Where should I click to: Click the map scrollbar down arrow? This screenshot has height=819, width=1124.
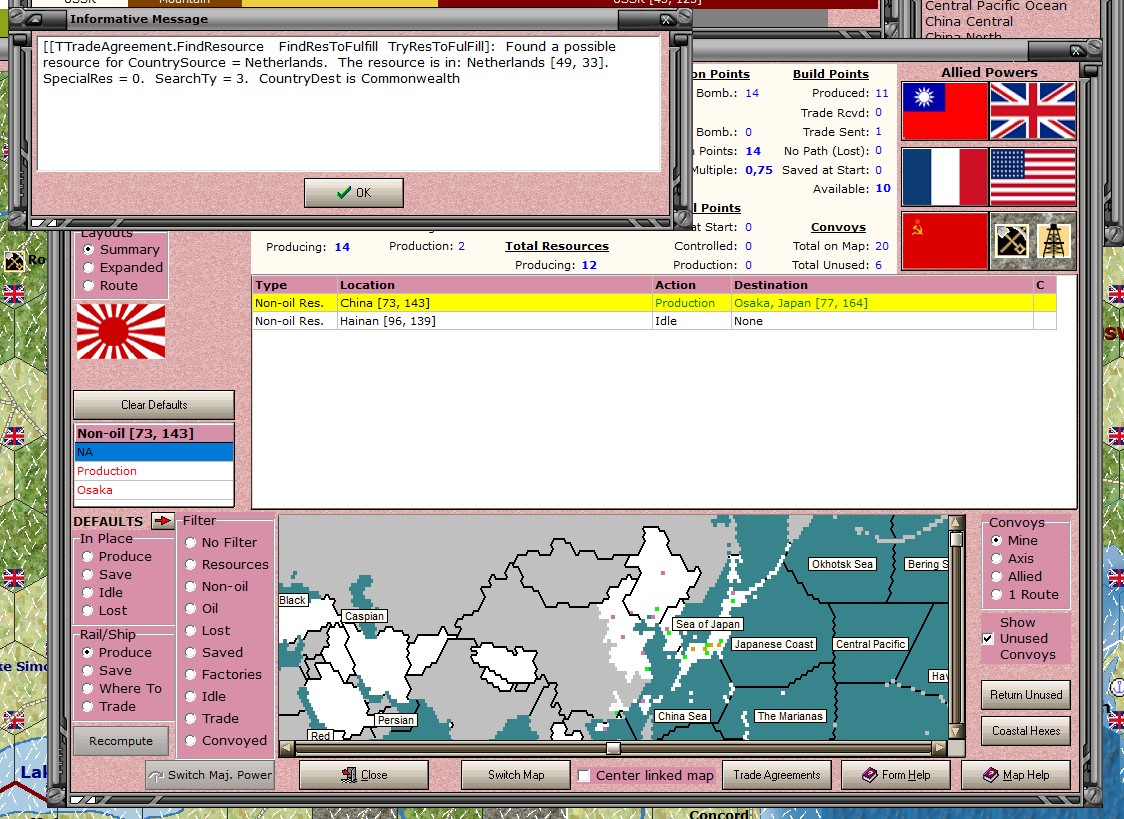click(956, 732)
